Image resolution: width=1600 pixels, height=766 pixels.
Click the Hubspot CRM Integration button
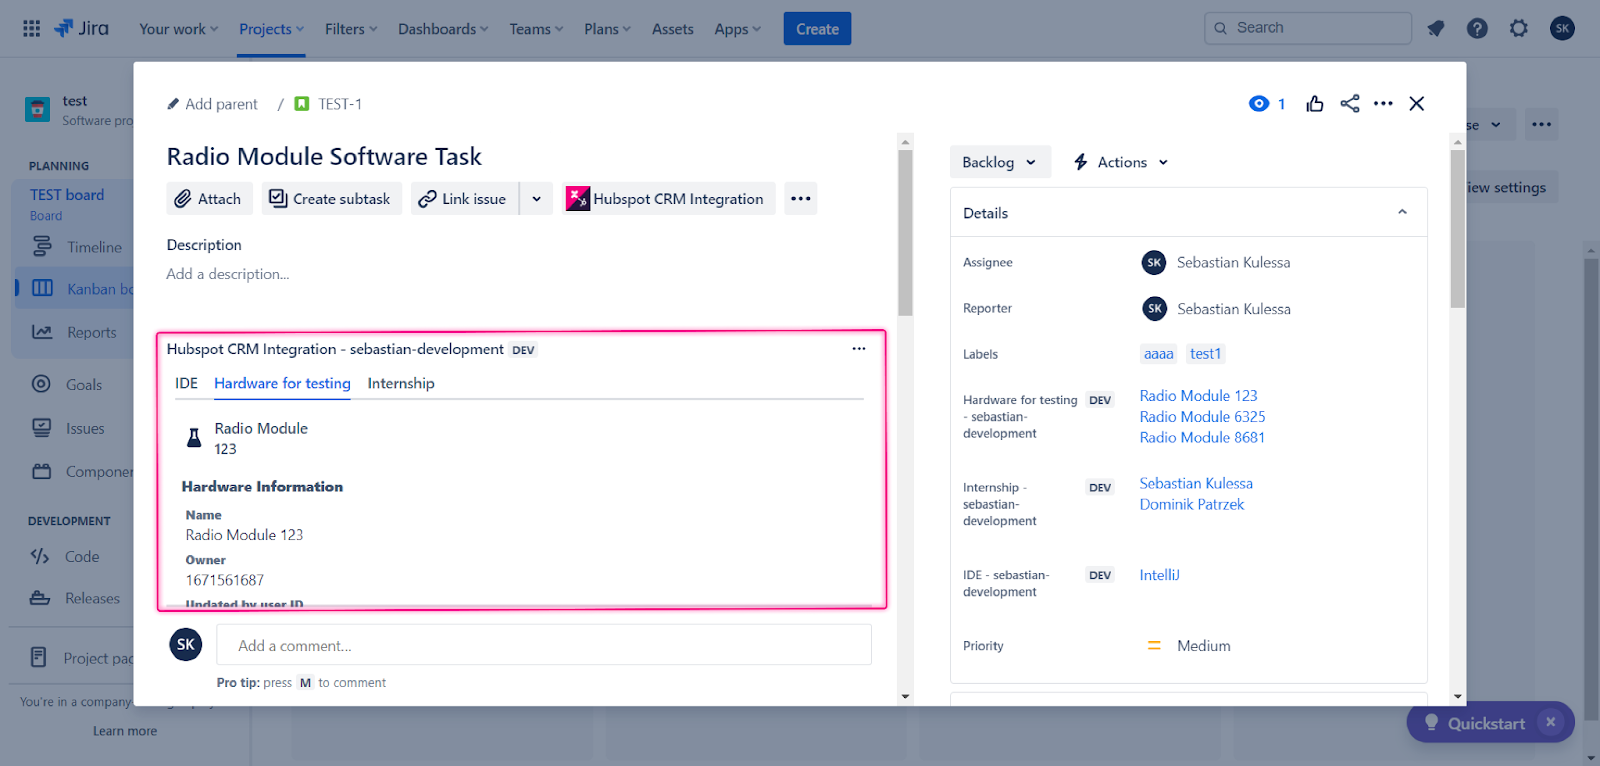pos(669,199)
